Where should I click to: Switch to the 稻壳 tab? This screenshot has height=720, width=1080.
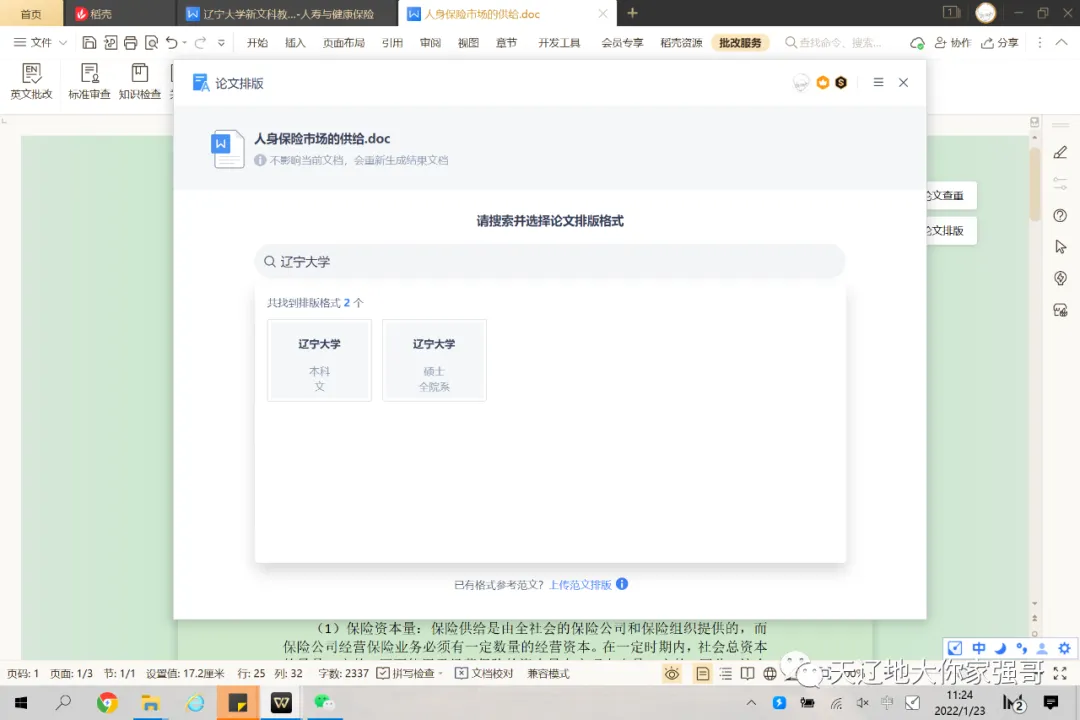(118, 14)
